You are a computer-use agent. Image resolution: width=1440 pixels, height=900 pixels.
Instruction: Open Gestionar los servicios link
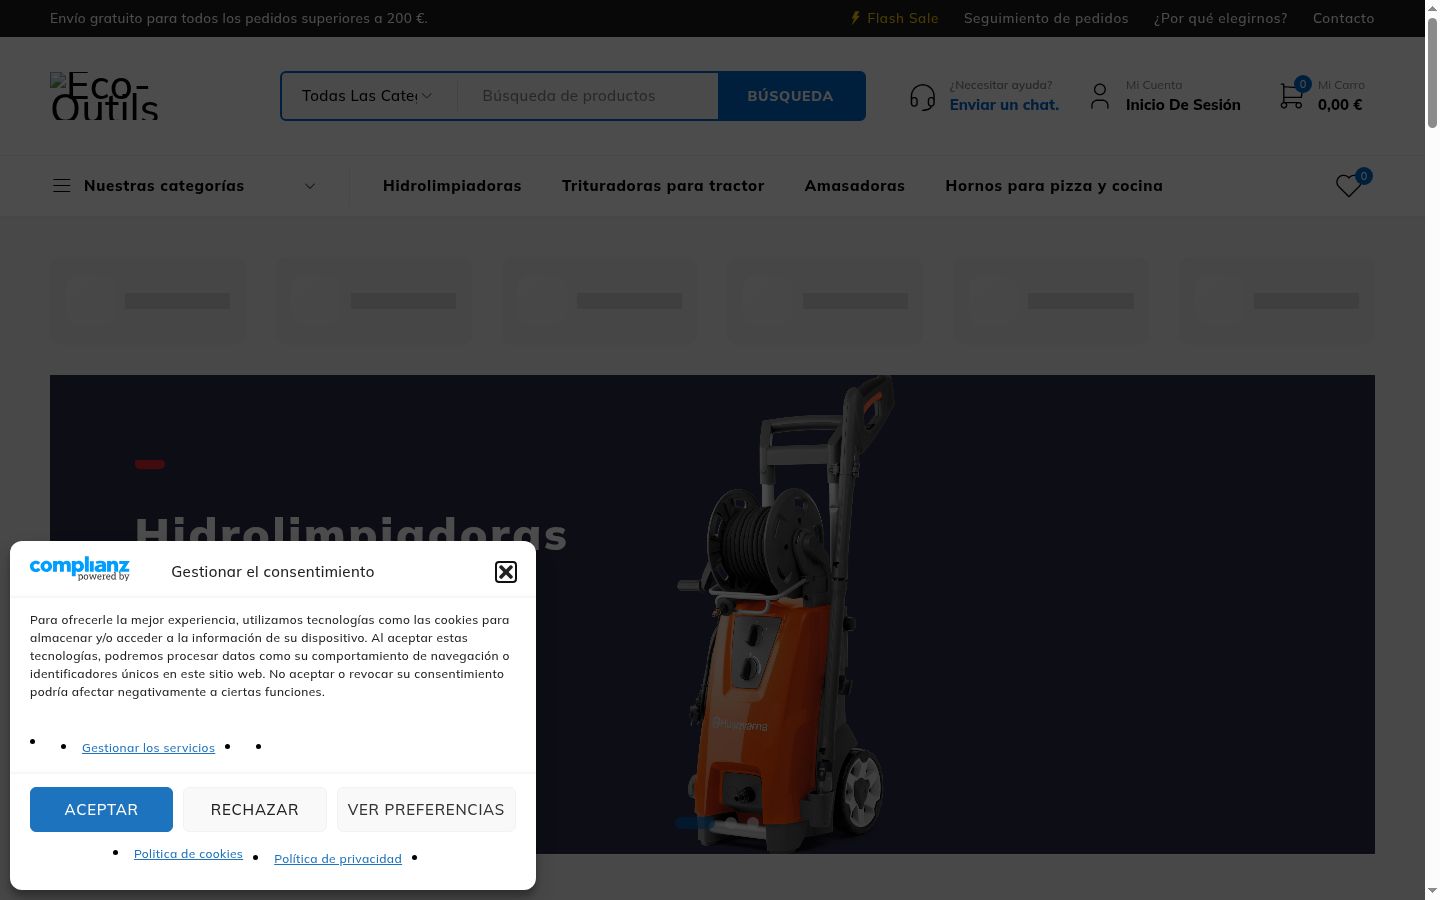pyautogui.click(x=148, y=748)
